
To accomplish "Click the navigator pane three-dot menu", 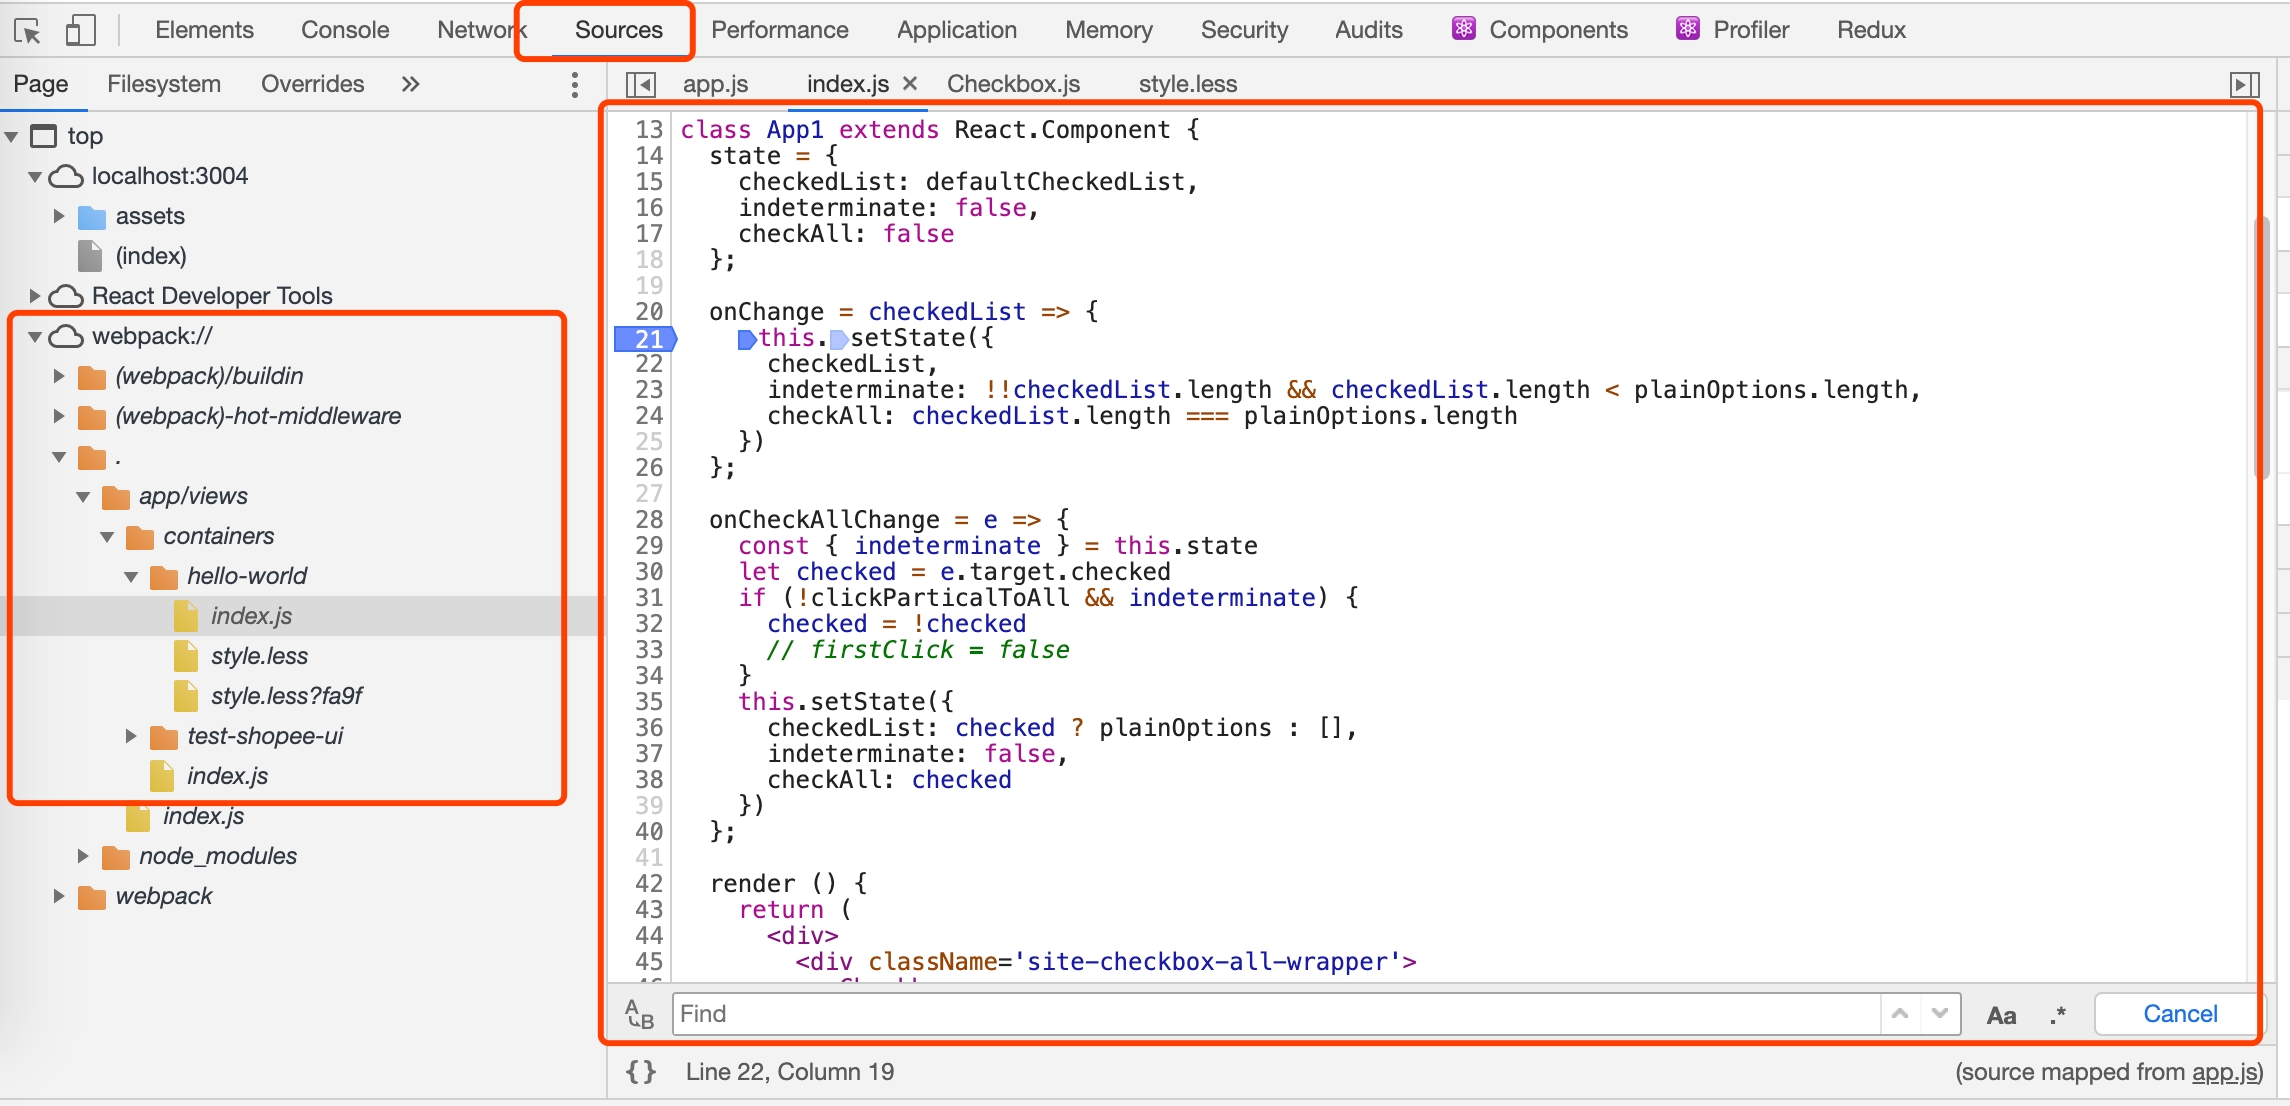I will click(574, 84).
